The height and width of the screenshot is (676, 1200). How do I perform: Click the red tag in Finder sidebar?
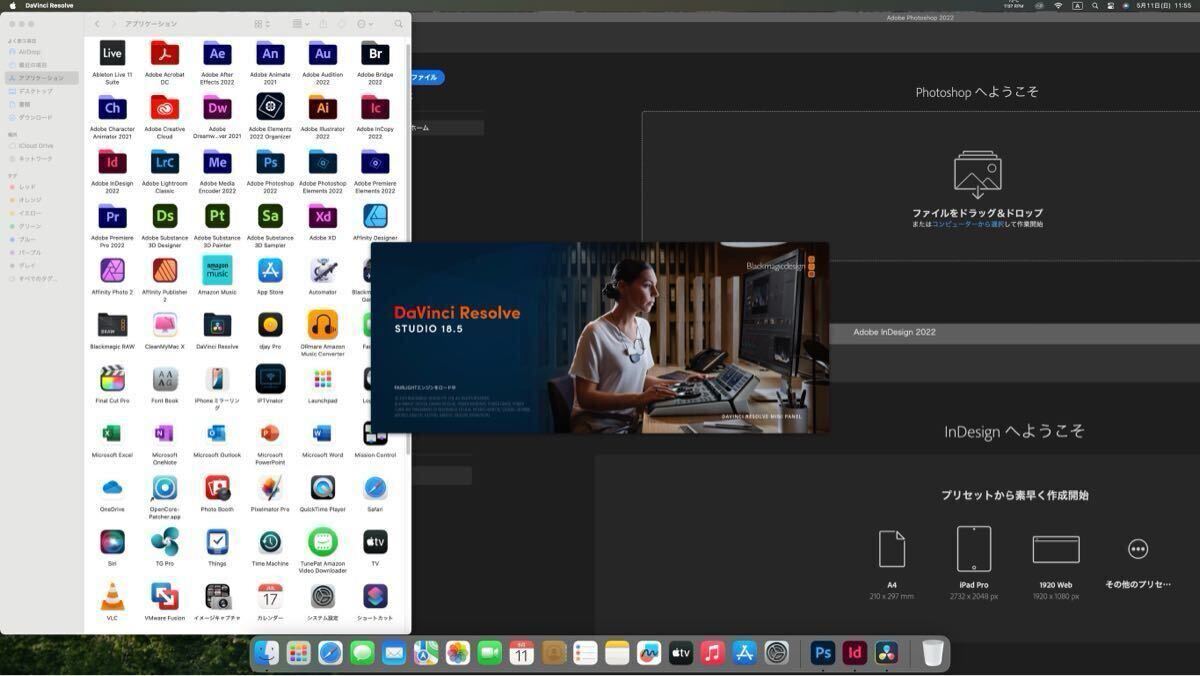[x=27, y=187]
